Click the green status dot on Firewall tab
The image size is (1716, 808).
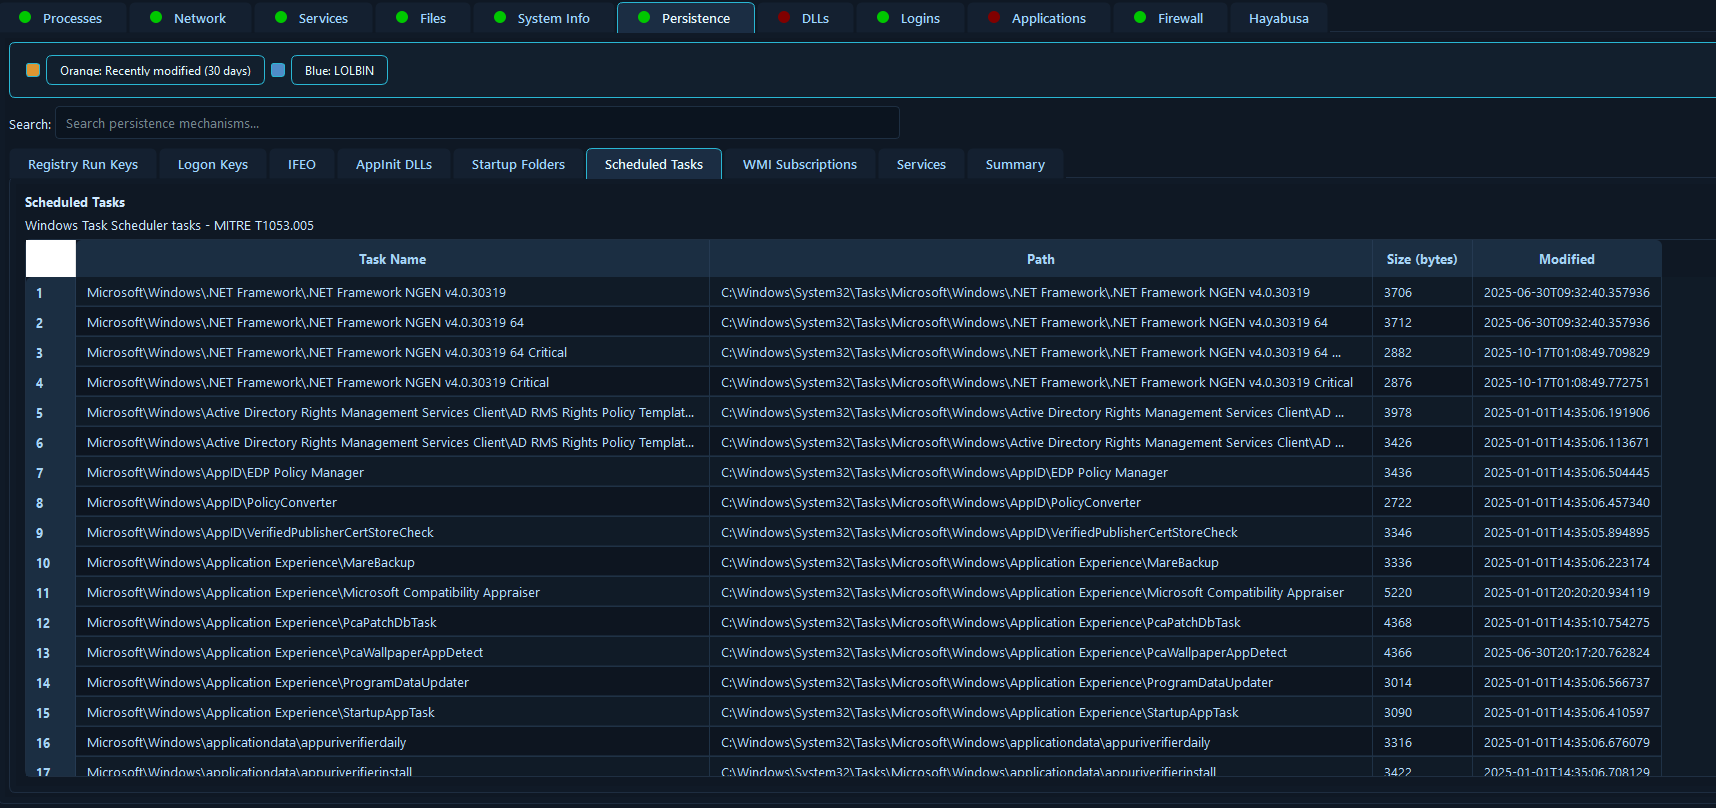[x=1140, y=18]
